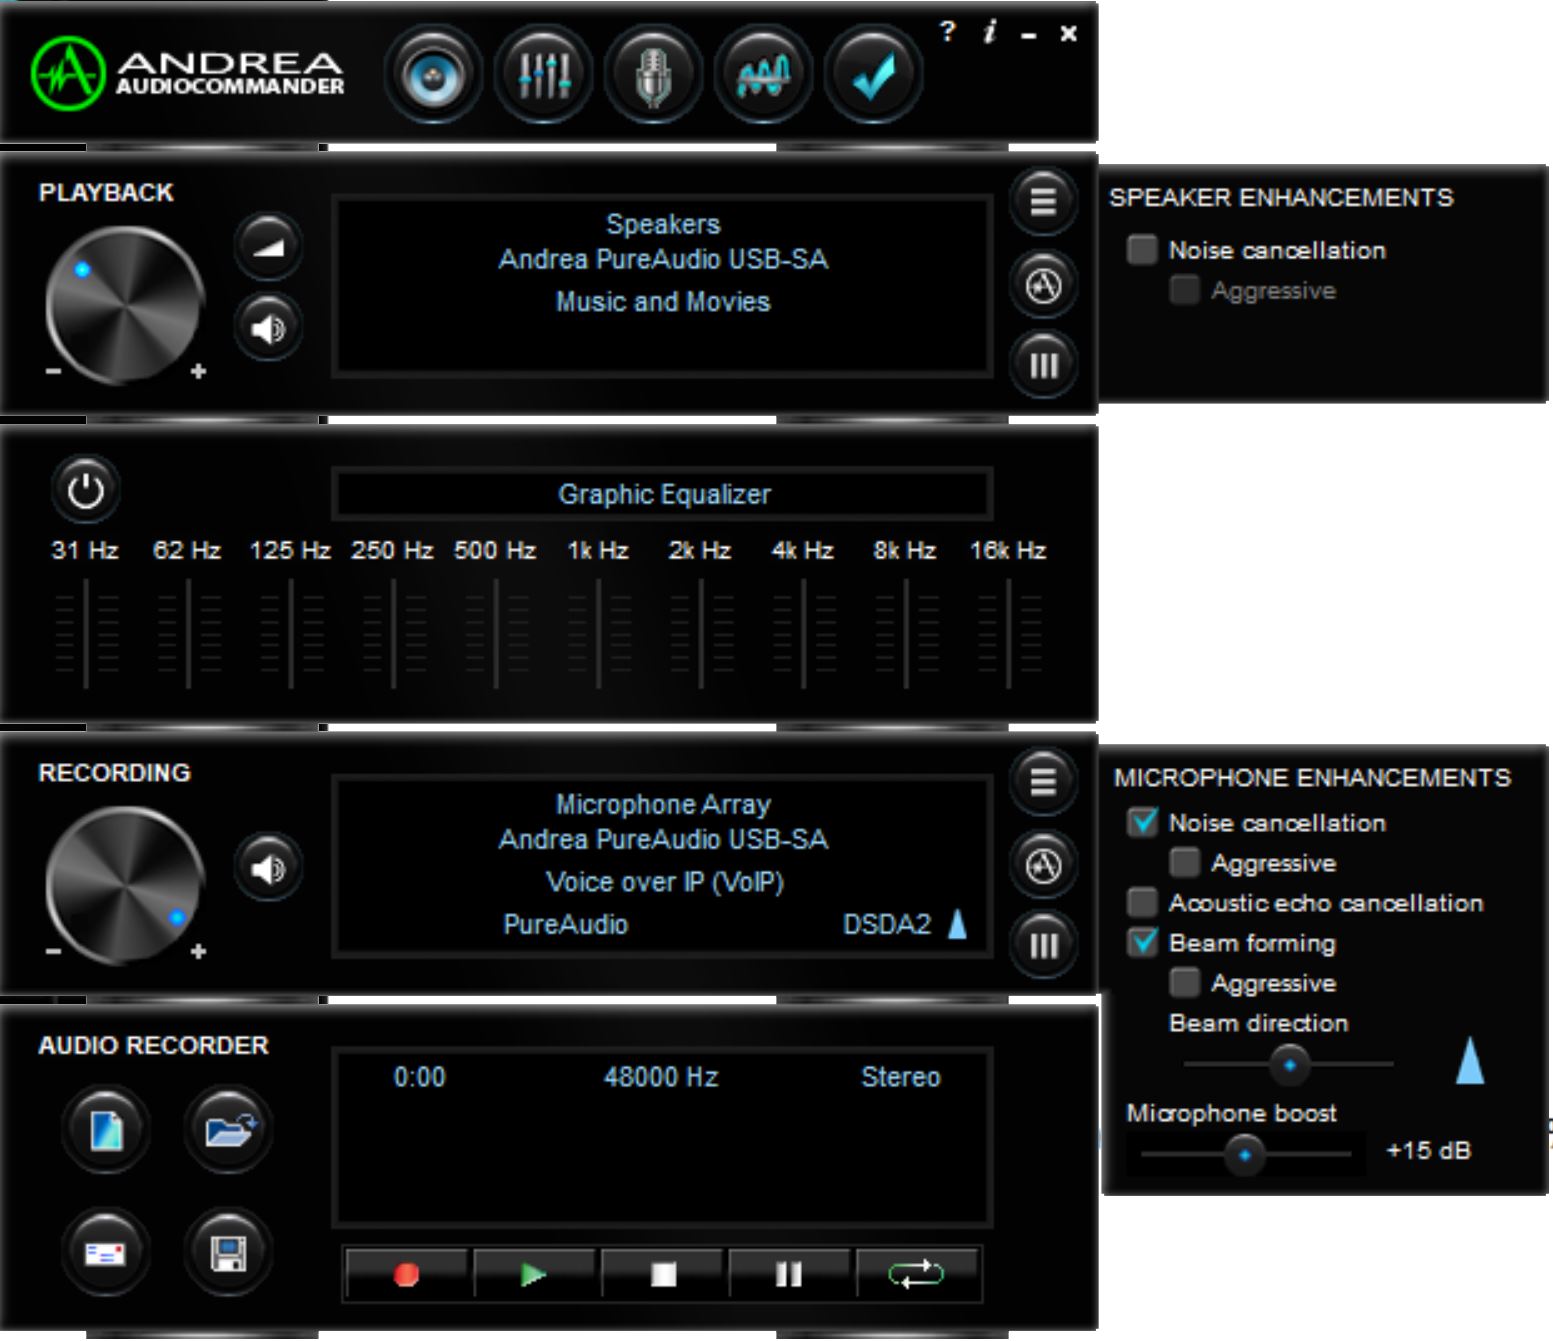1553x1341 pixels.
Task: Enable speaker Noise cancellation checkbox
Action: (1142, 249)
